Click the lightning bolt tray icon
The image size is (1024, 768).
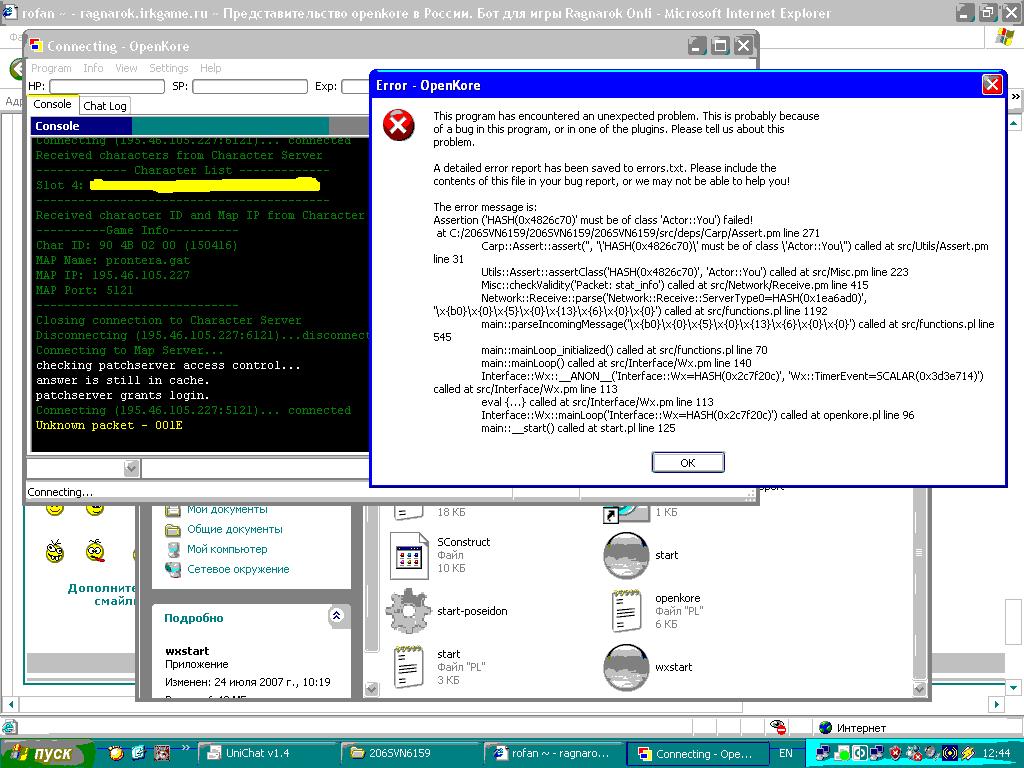[968, 753]
